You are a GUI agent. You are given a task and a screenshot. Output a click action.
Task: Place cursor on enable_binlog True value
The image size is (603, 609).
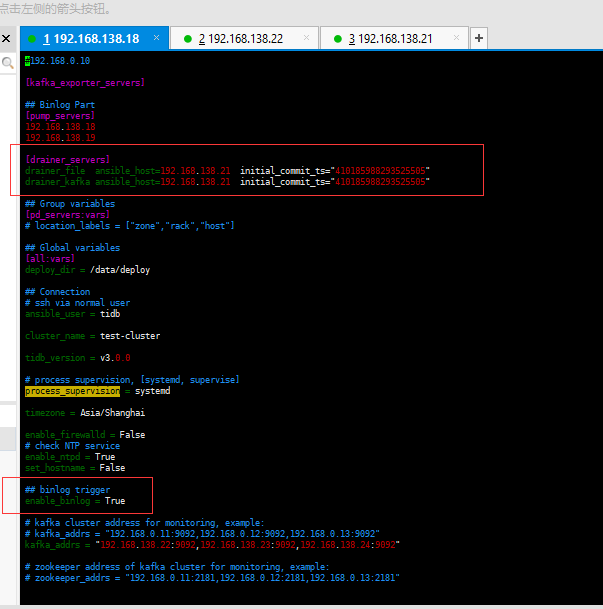[x=115, y=501]
